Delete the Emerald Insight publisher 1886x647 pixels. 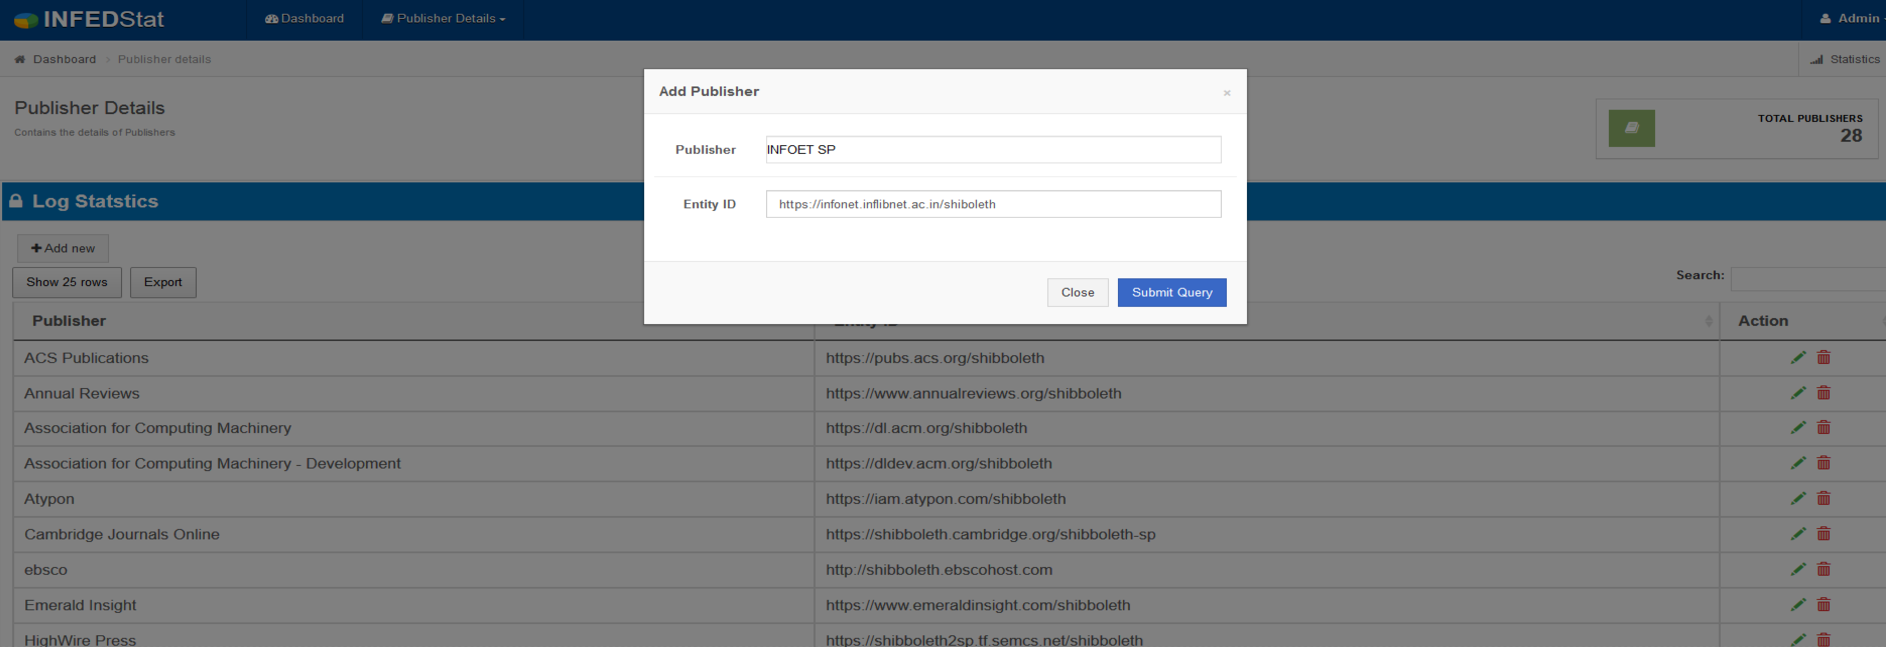pos(1823,605)
